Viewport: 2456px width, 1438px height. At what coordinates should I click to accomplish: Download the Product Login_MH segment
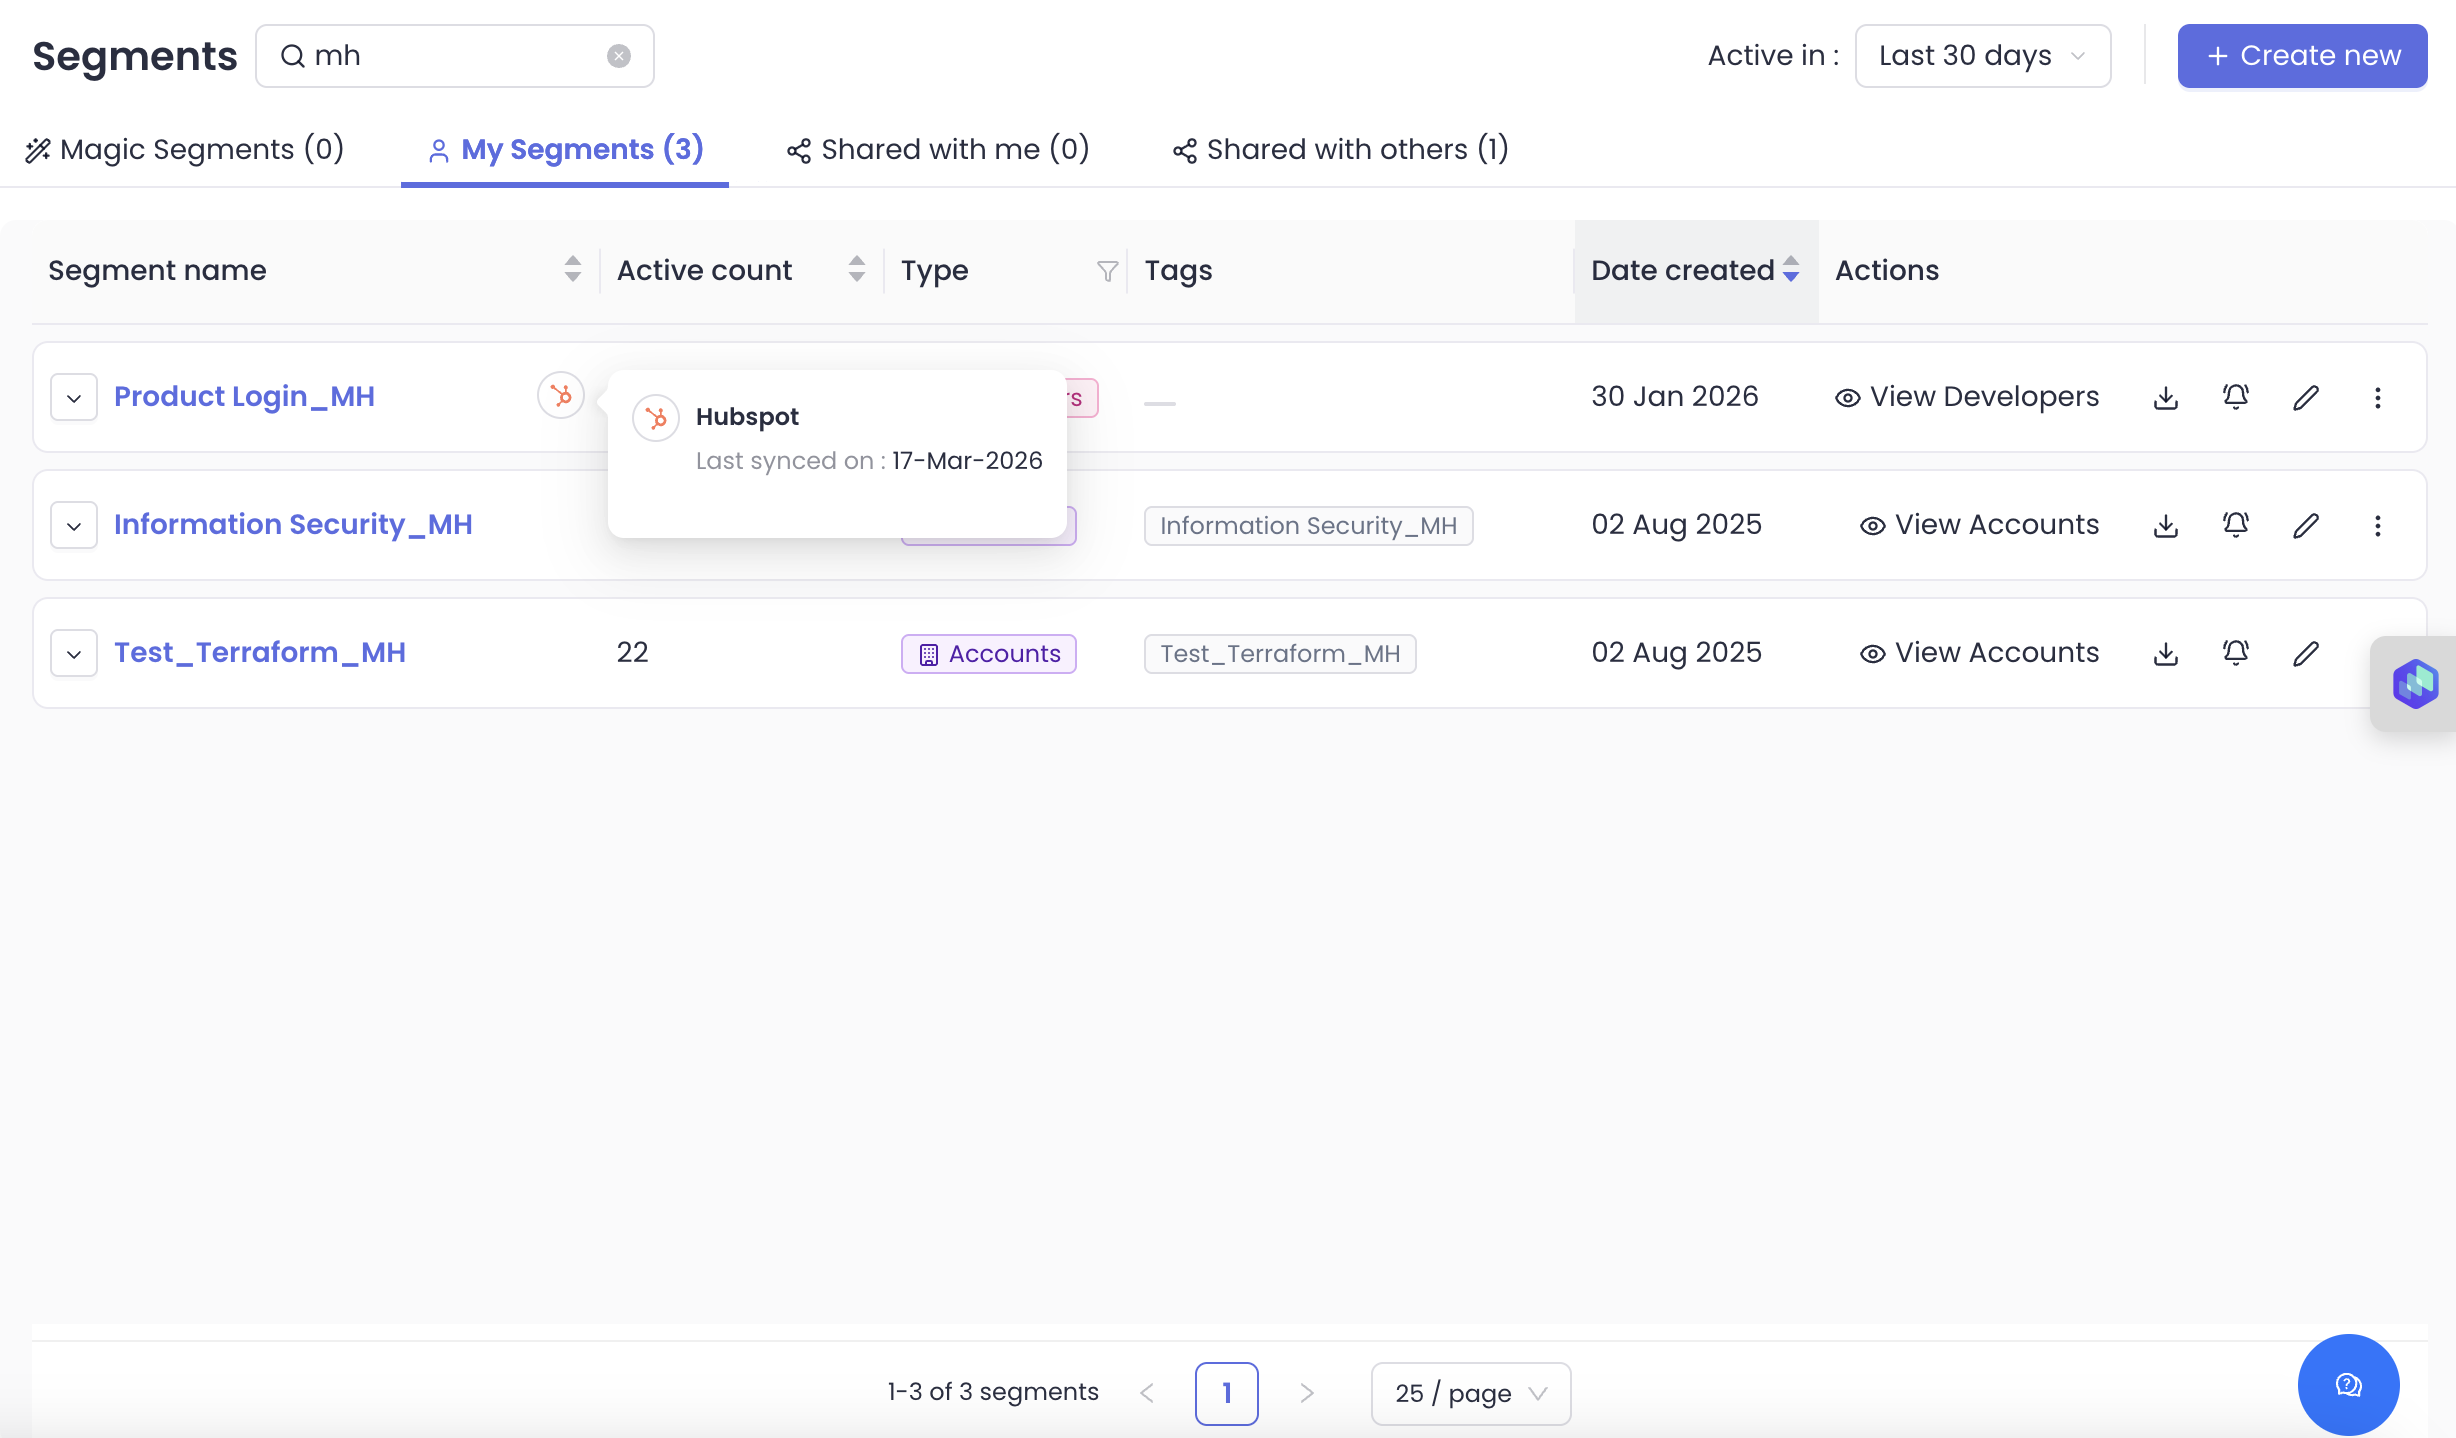click(2165, 397)
